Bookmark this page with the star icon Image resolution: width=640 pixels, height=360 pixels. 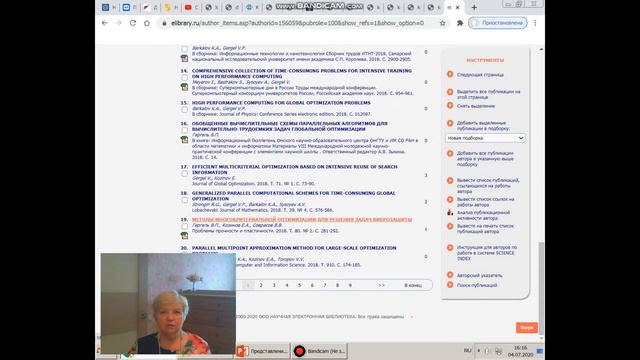442,23
